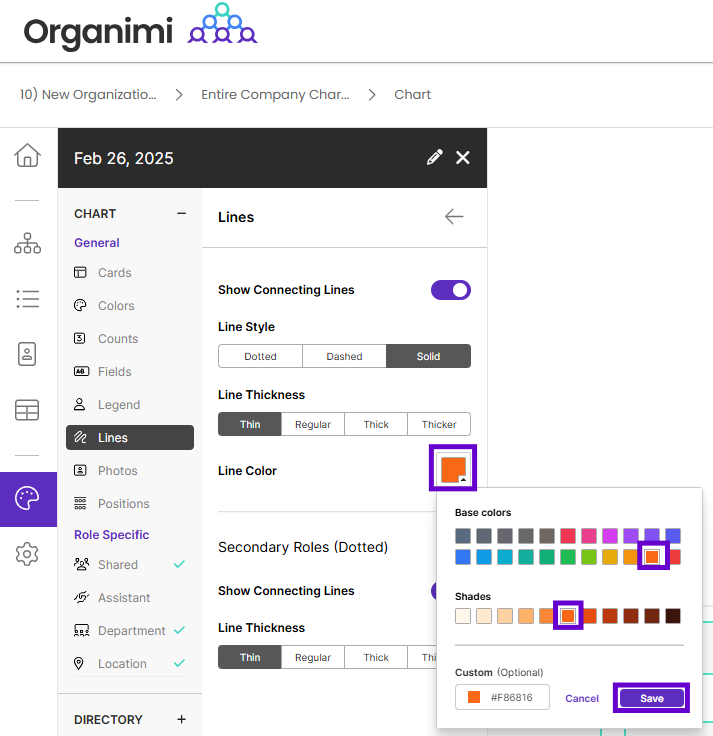Expand the DIRECTORY section
The height and width of the screenshot is (736, 713).
[x=181, y=719]
